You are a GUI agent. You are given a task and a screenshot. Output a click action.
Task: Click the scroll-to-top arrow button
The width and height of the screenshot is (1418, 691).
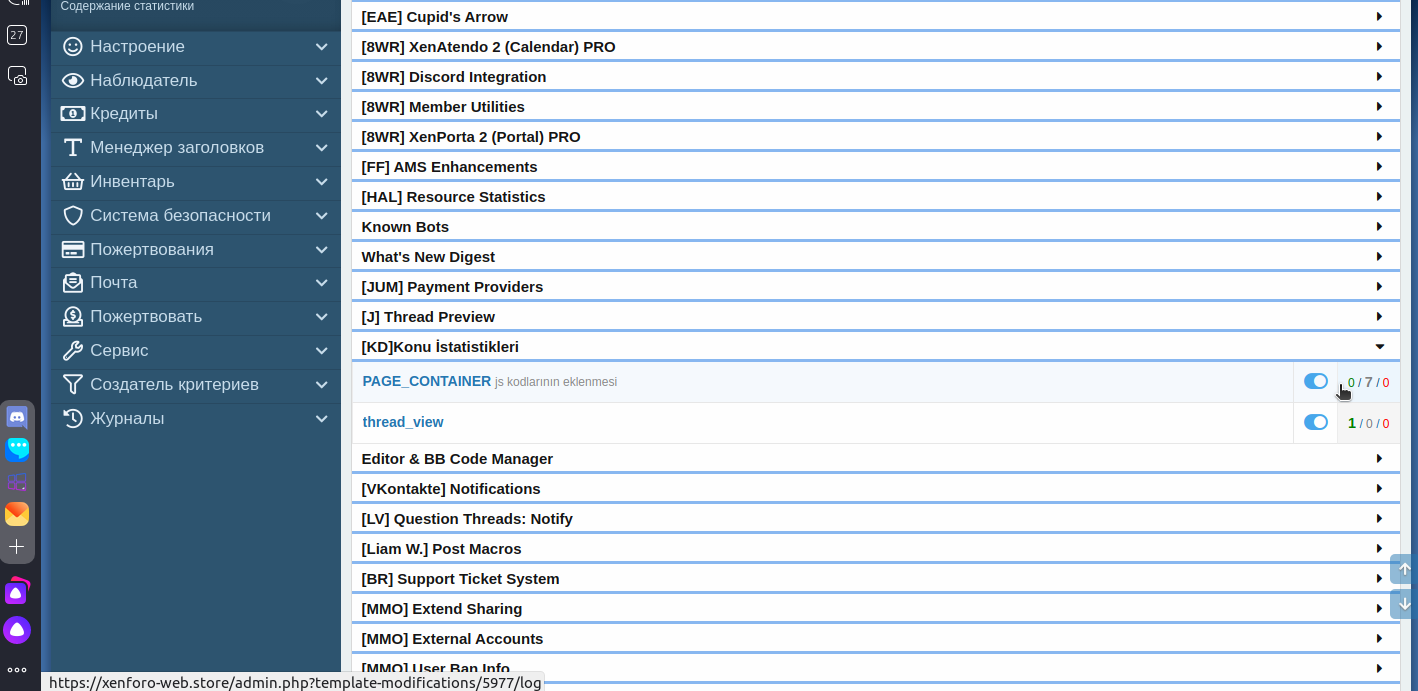(1404, 569)
